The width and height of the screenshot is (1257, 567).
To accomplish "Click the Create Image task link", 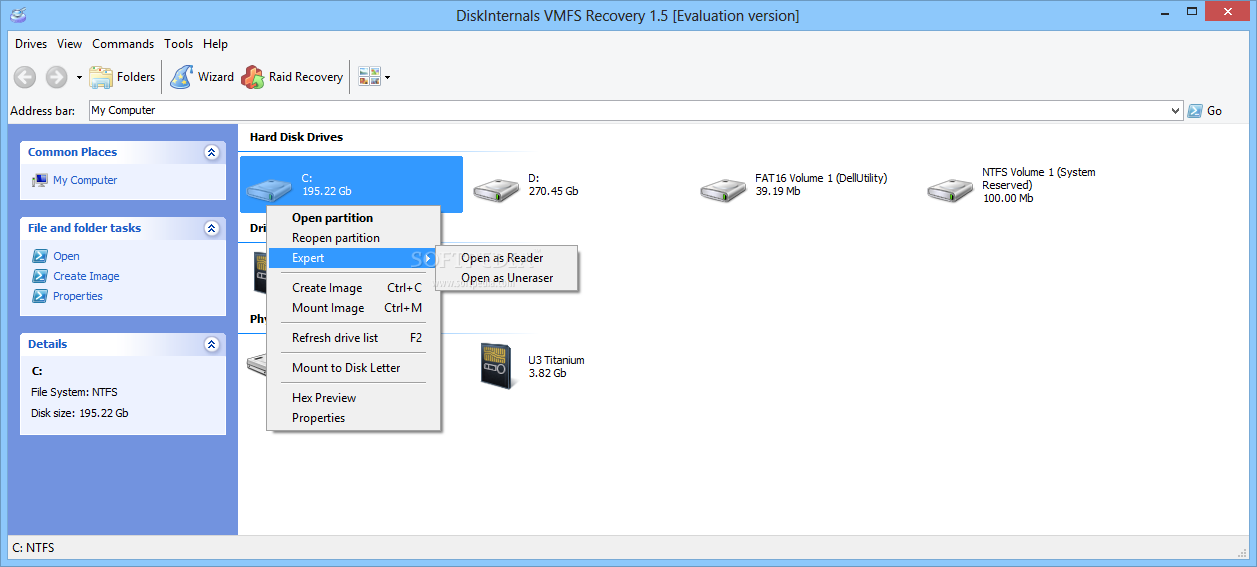I will coord(86,276).
